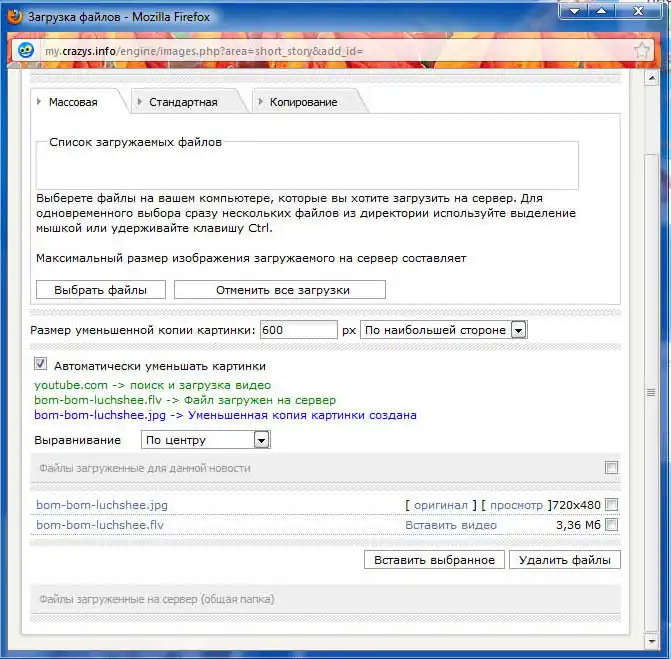Click the Firefox logo icon in title bar
Image resolution: width=671 pixels, height=659 pixels.
[x=15, y=16]
